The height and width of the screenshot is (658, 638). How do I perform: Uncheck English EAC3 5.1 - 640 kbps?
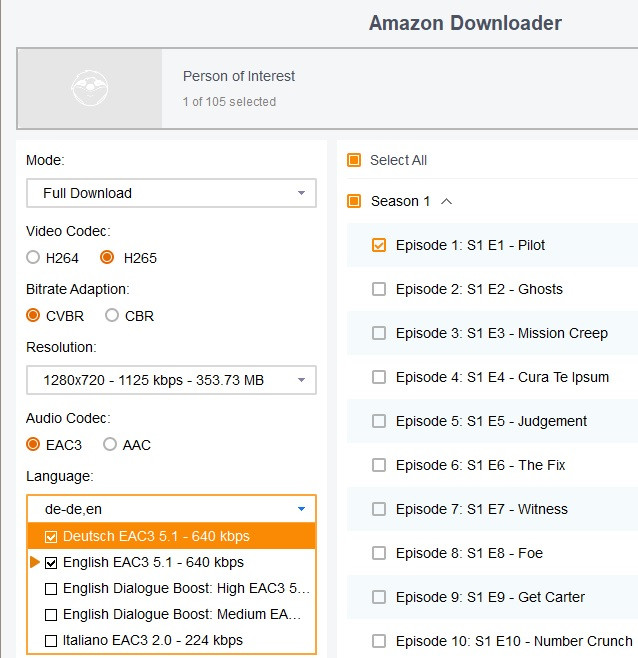52,562
